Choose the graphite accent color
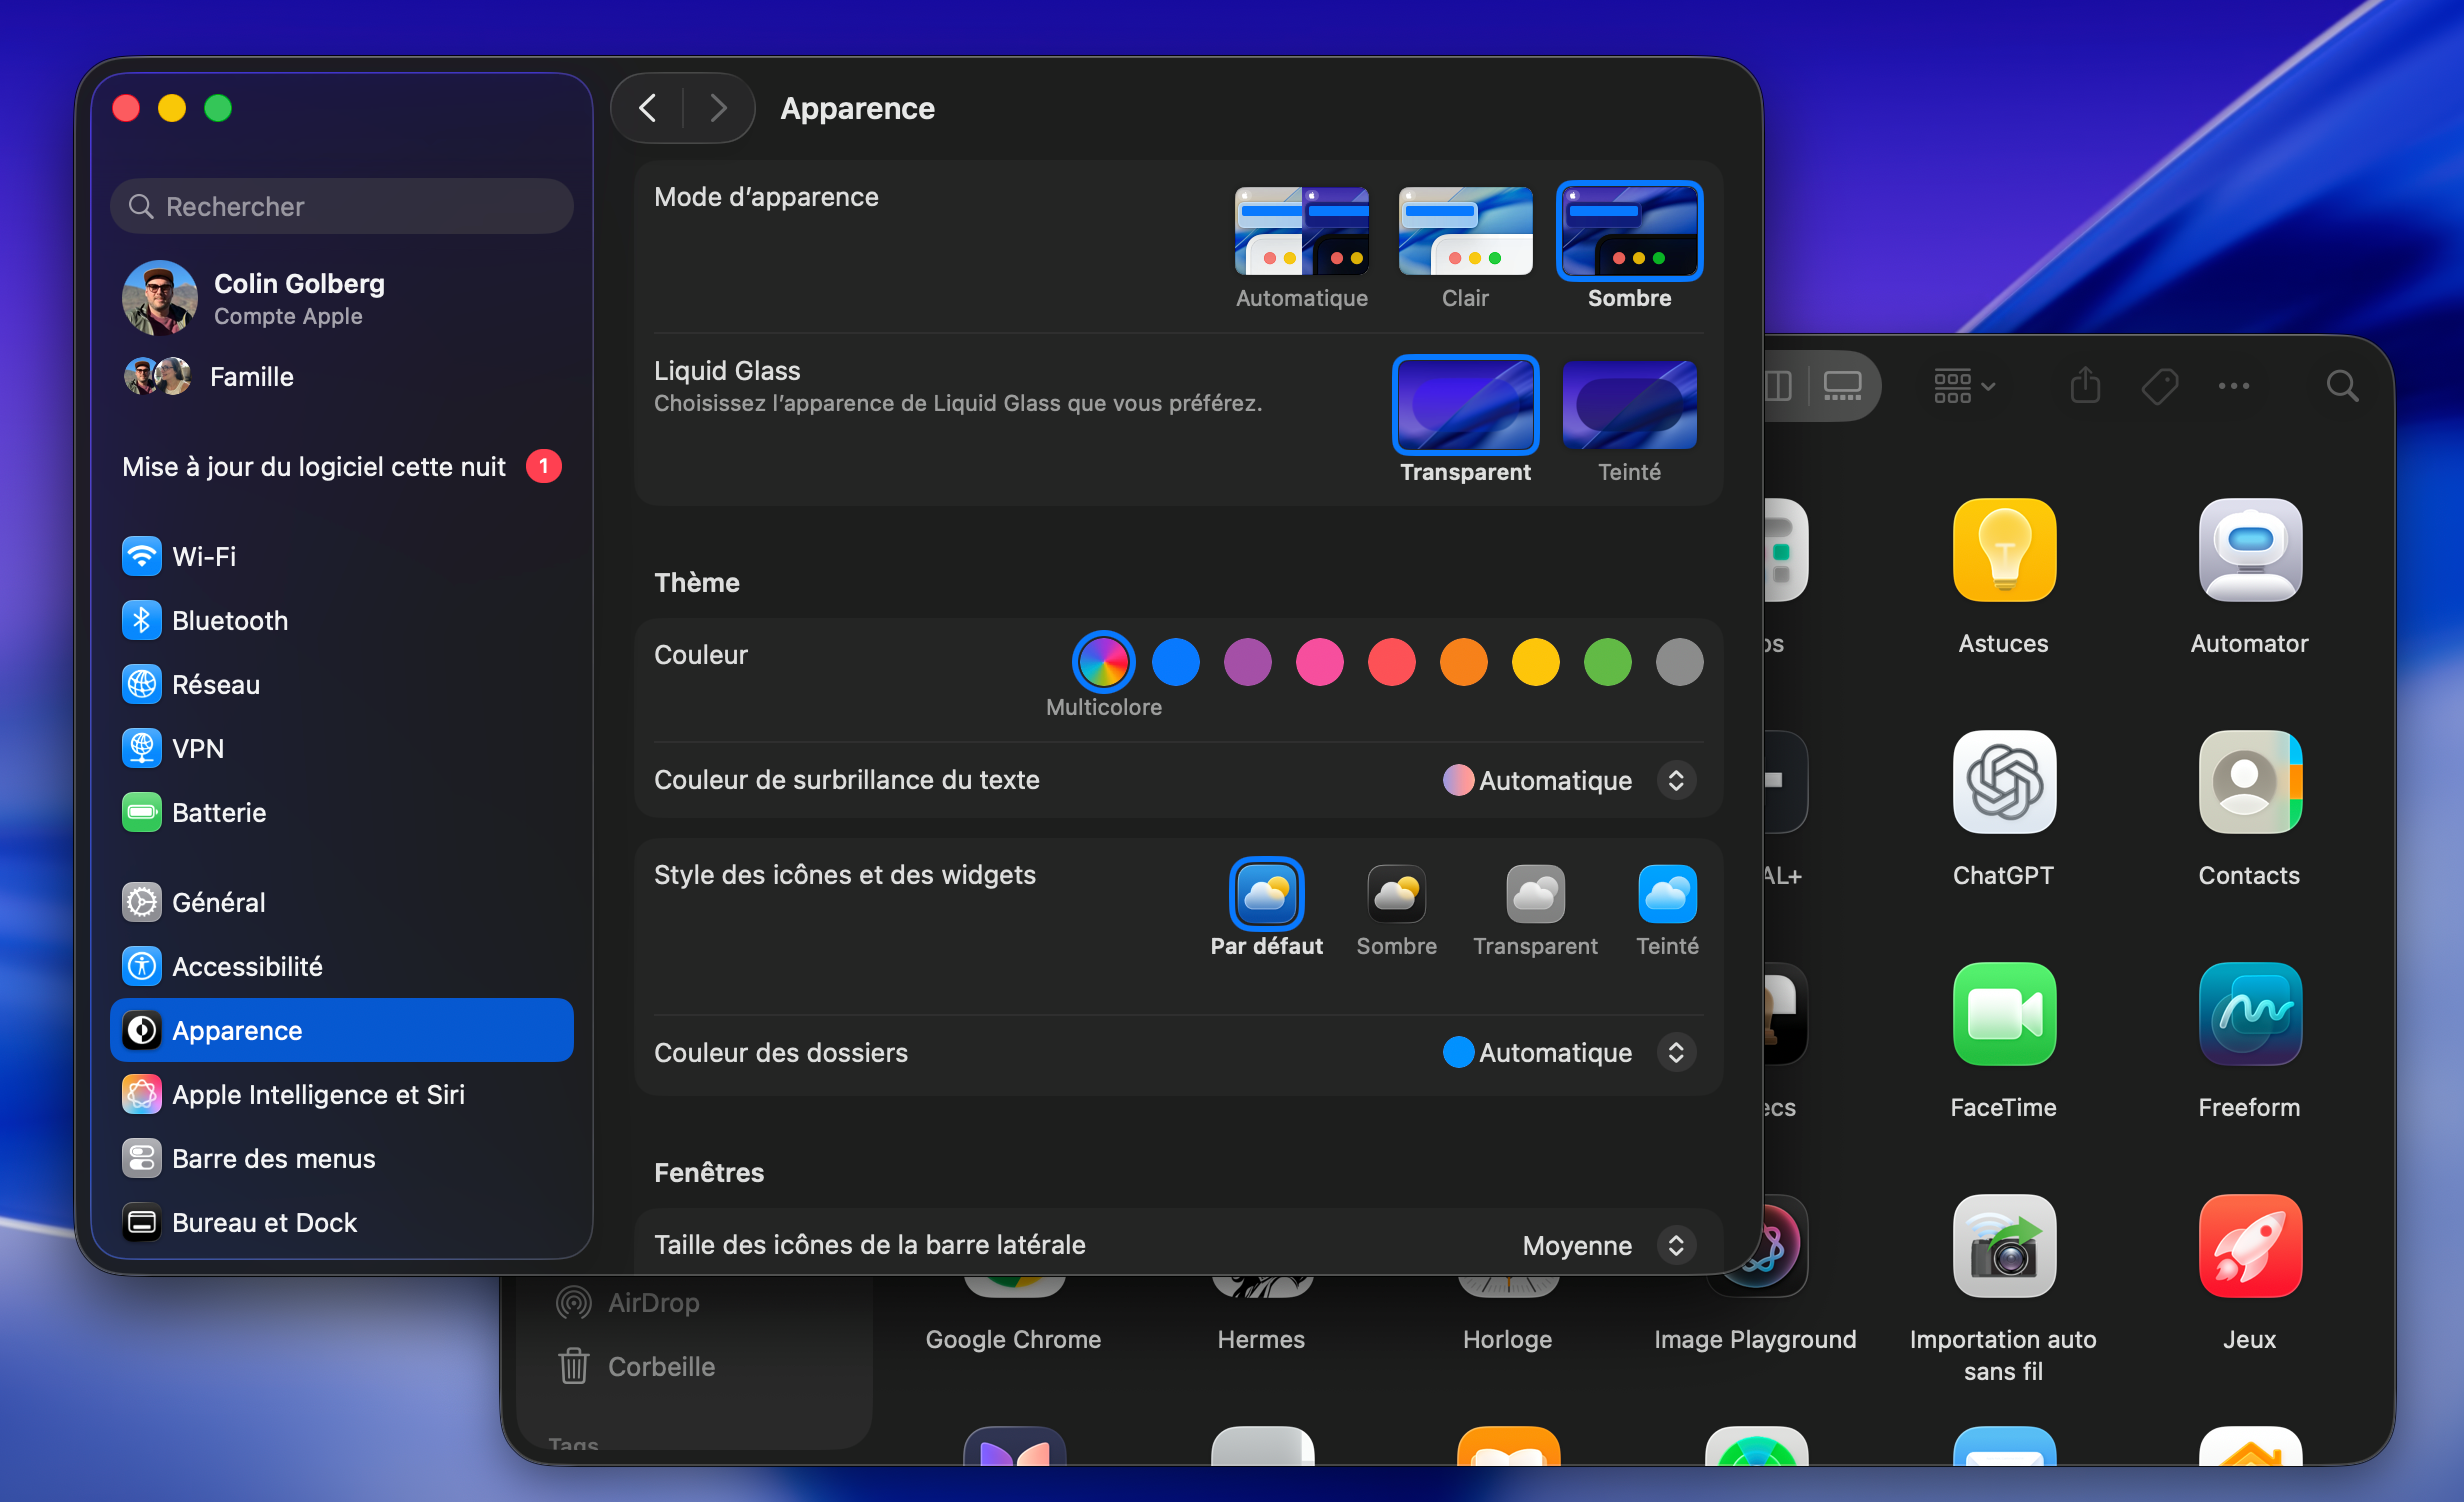The height and width of the screenshot is (1502, 2464). click(1679, 661)
